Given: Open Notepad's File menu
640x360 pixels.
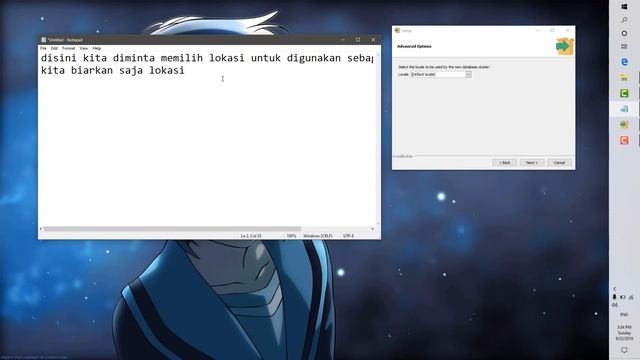Looking at the screenshot, I should [43, 48].
